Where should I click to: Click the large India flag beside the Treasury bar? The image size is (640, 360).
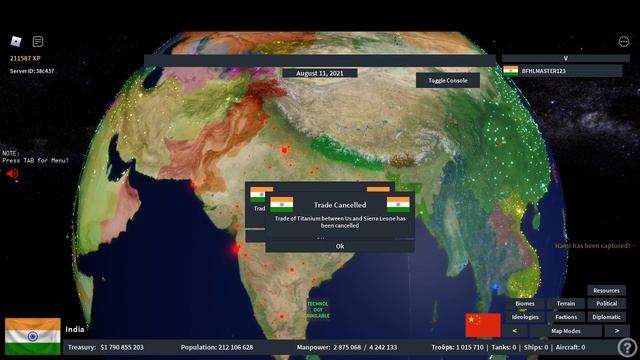(33, 336)
